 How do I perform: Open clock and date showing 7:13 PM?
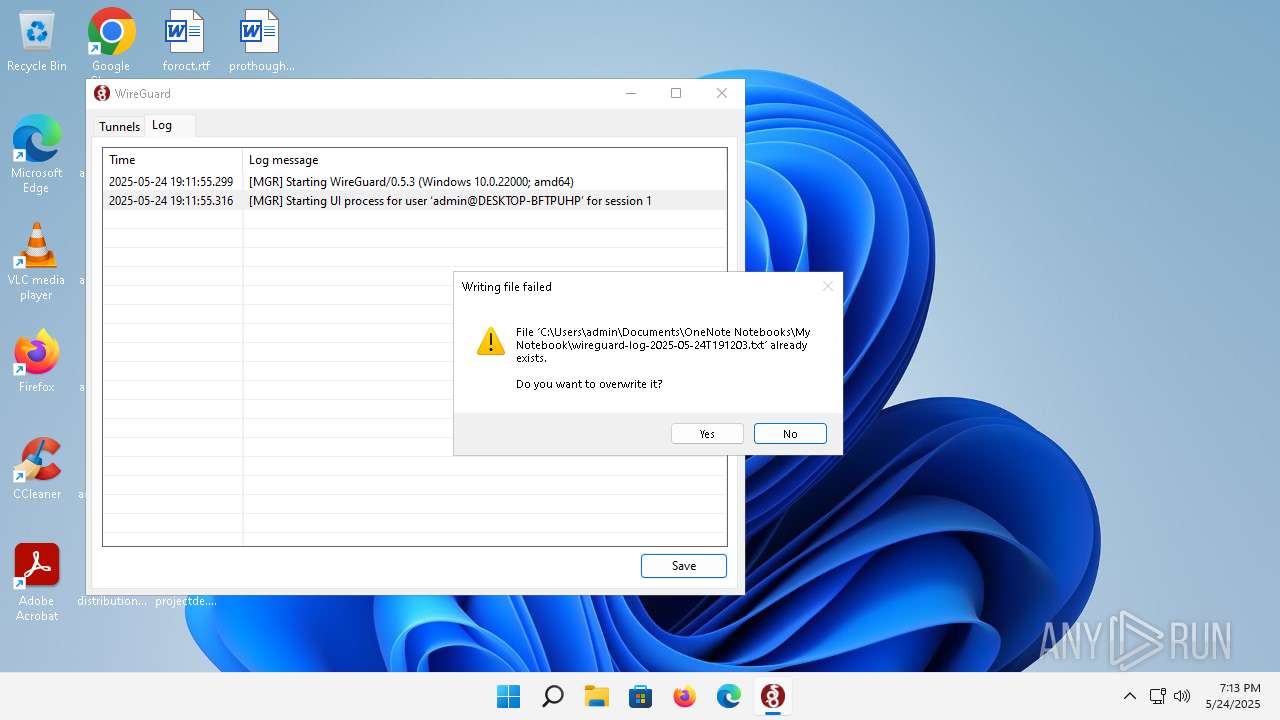[1233, 696]
